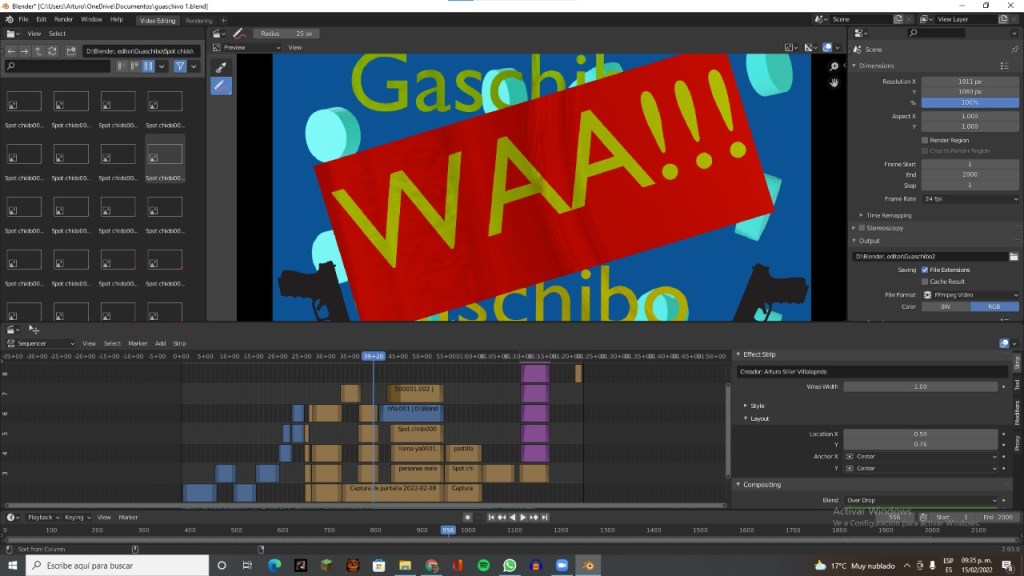The height and width of the screenshot is (576, 1024).
Task: Select the Sample eyedropper tool in preview
Action: [221, 67]
